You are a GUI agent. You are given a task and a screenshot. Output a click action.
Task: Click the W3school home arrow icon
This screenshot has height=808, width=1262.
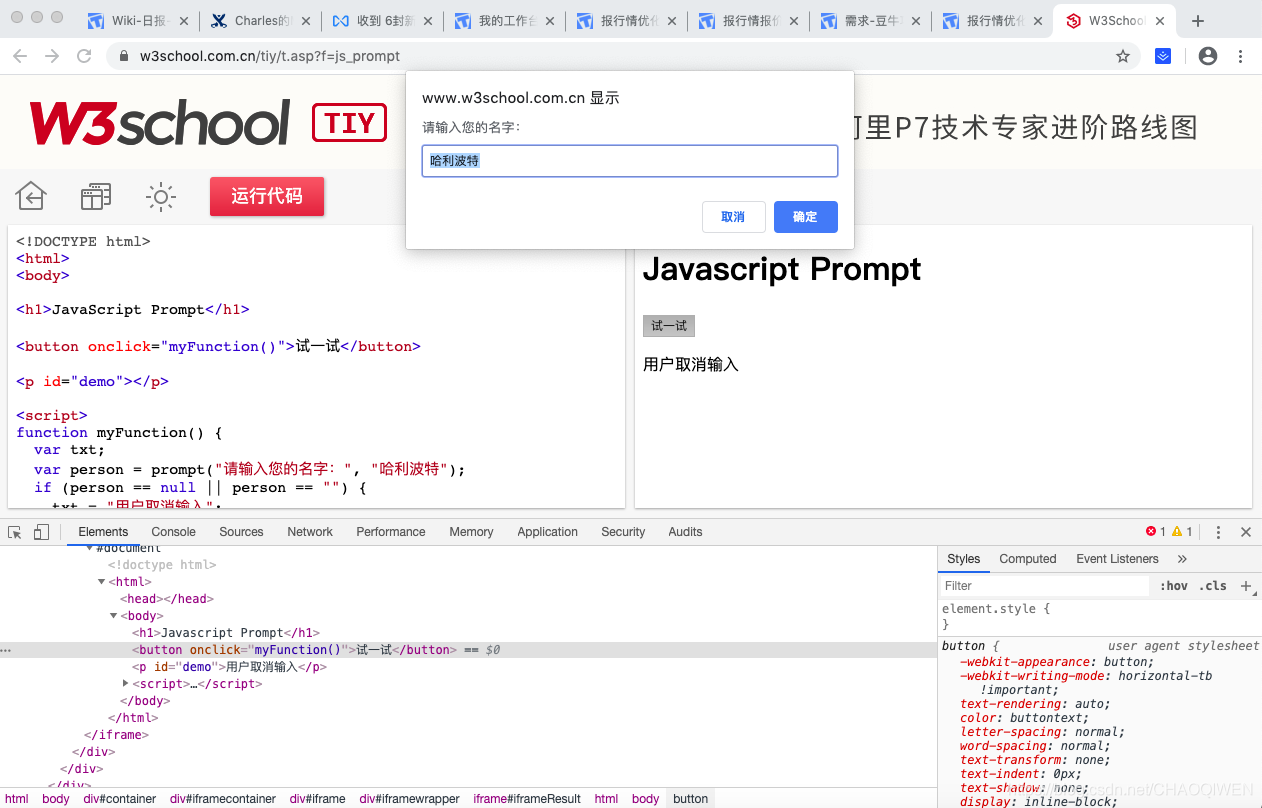coord(31,196)
